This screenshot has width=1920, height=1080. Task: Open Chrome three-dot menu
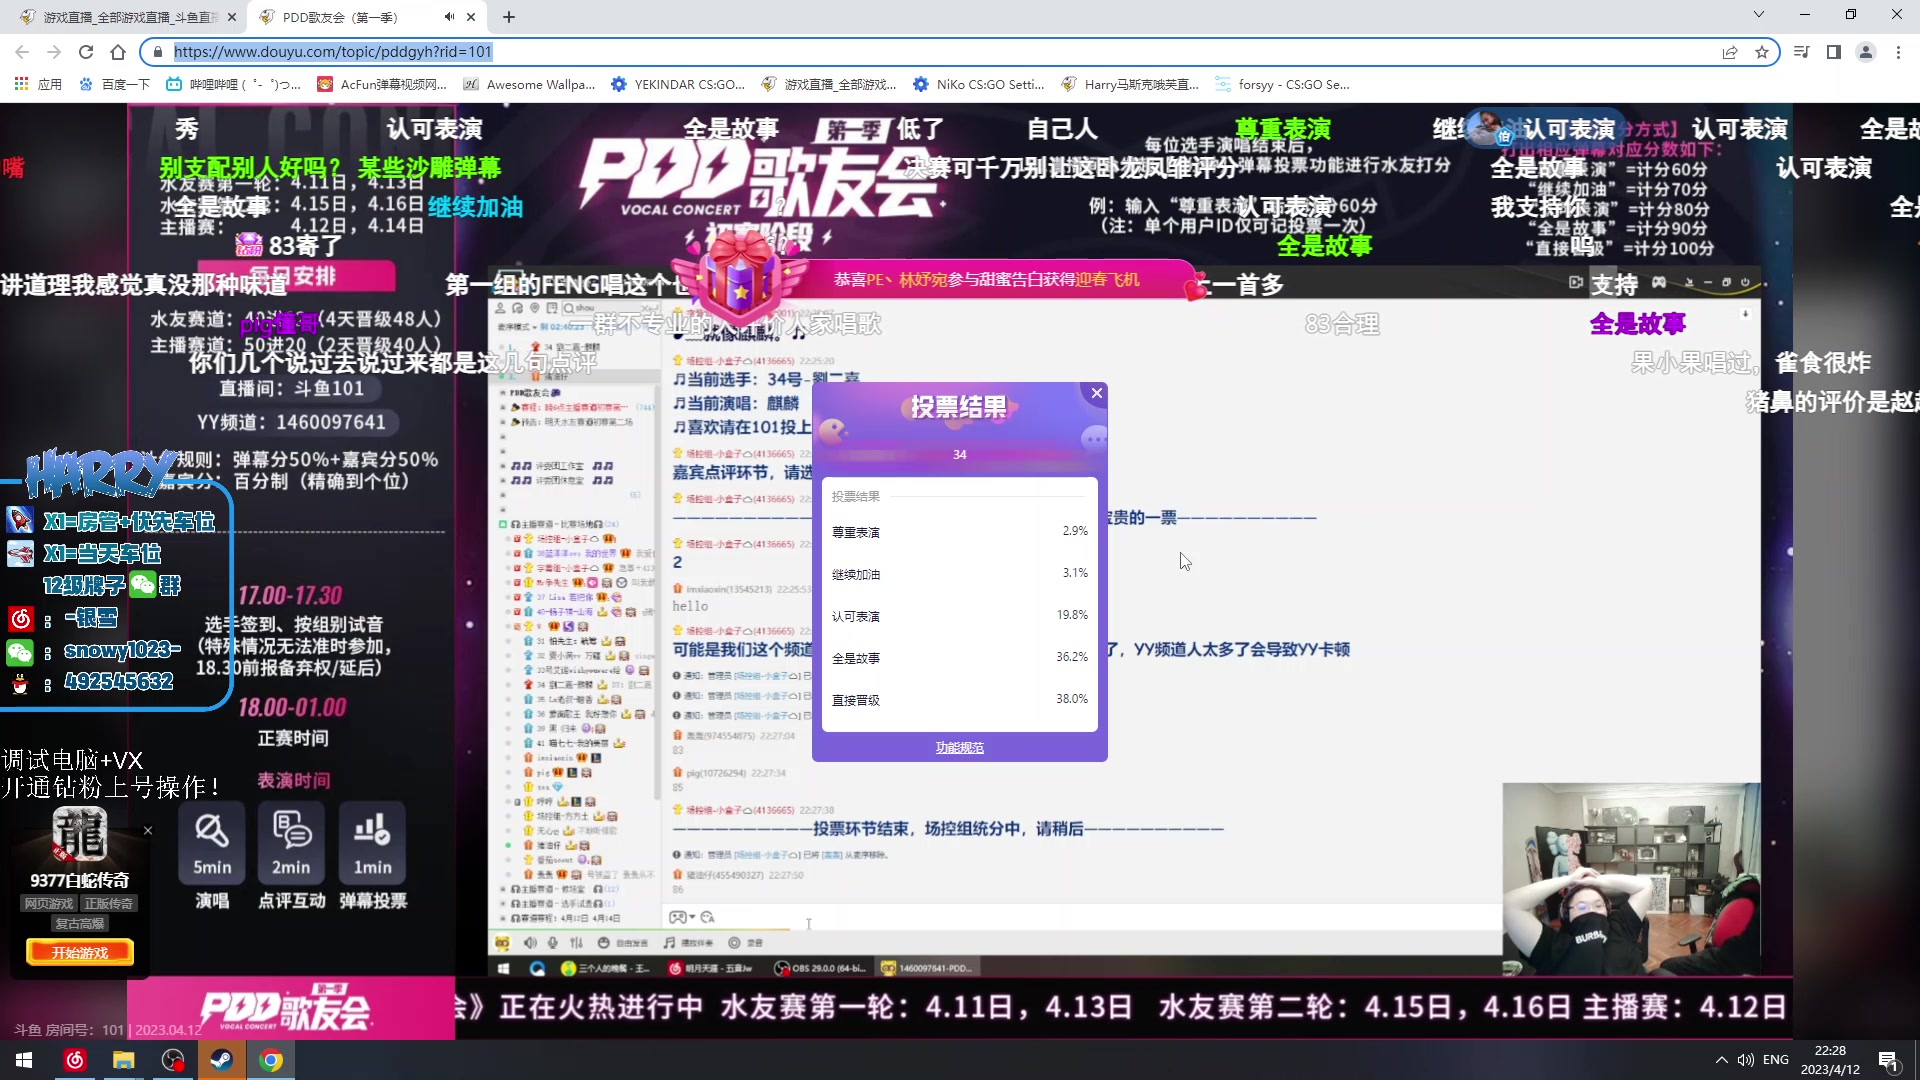pos(1898,52)
